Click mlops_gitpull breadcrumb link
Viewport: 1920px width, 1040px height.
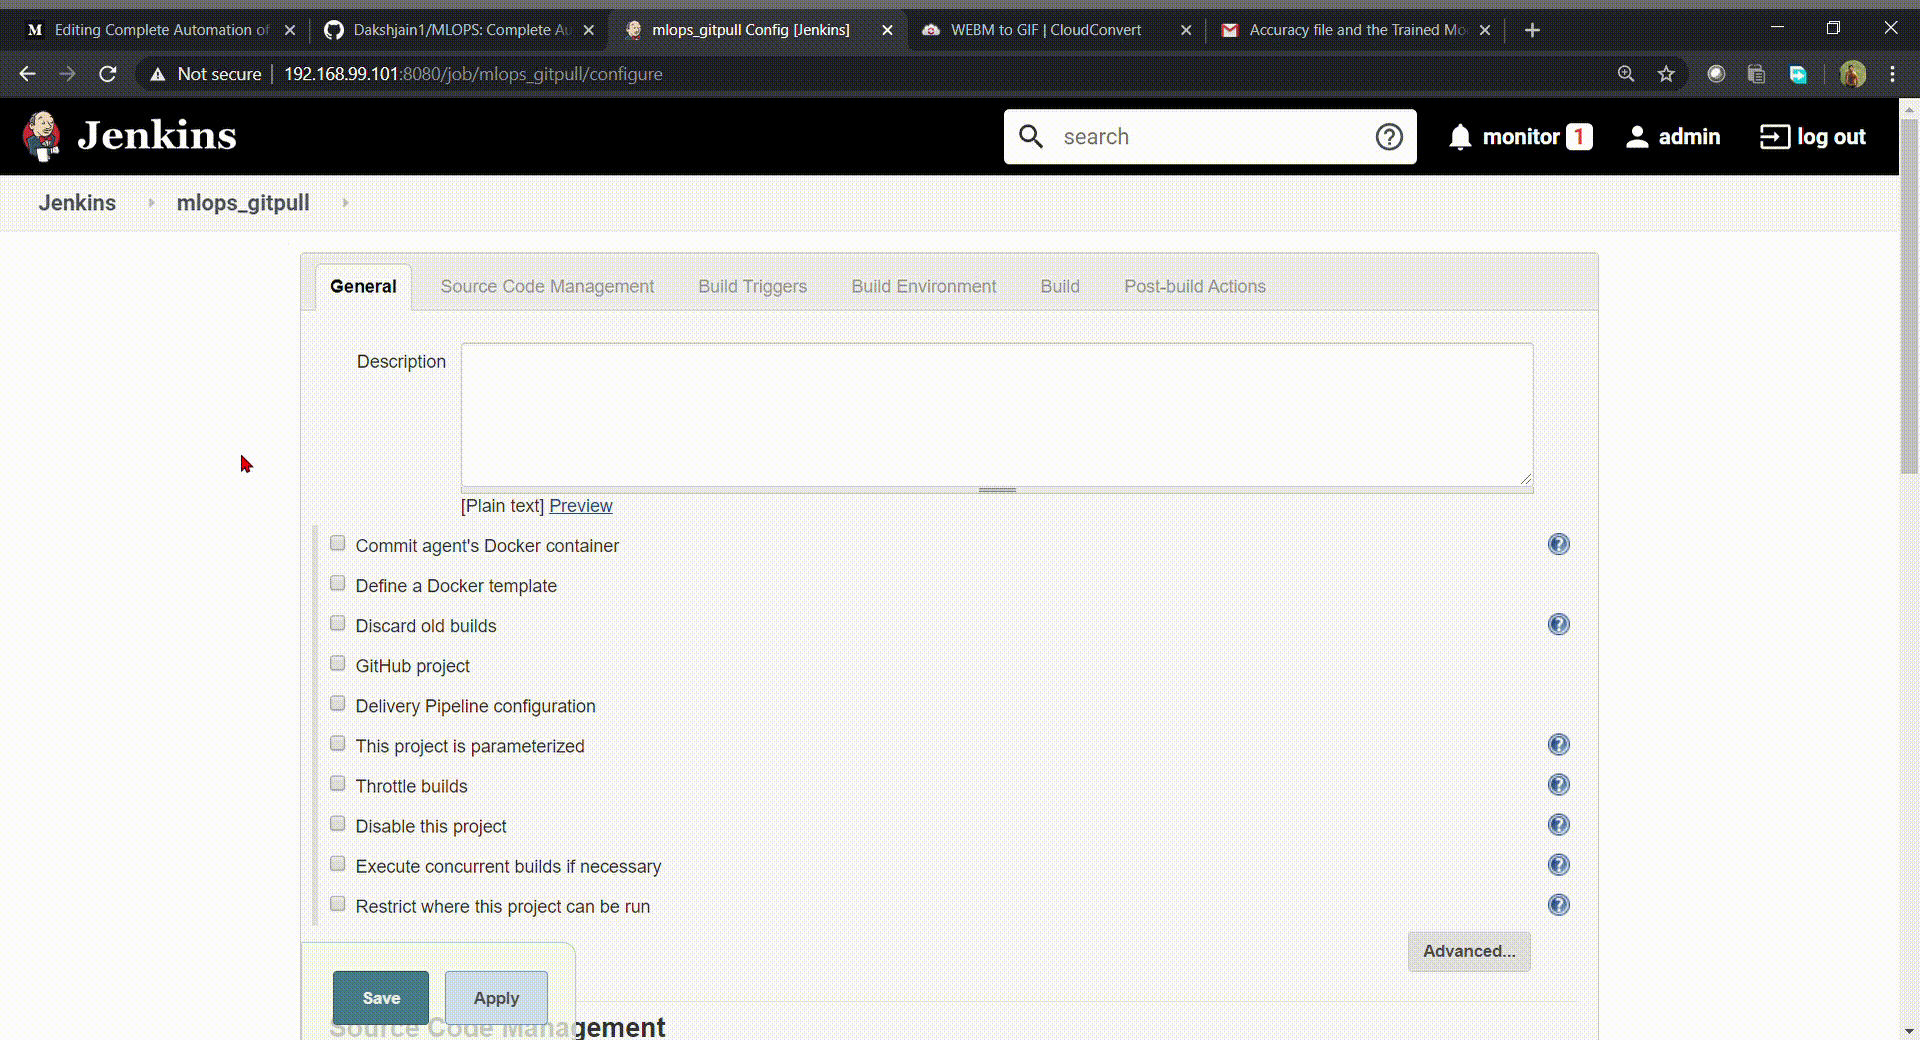click(x=243, y=203)
